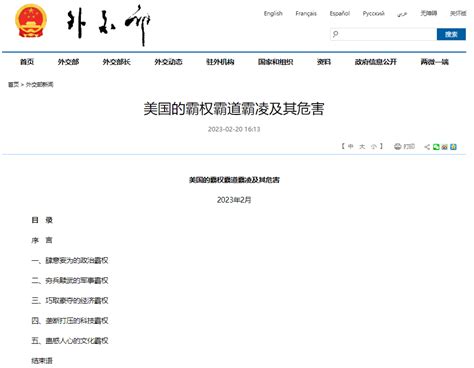Click the 关怀版 care-mode link
This screenshot has height=368, width=474.
458,13
